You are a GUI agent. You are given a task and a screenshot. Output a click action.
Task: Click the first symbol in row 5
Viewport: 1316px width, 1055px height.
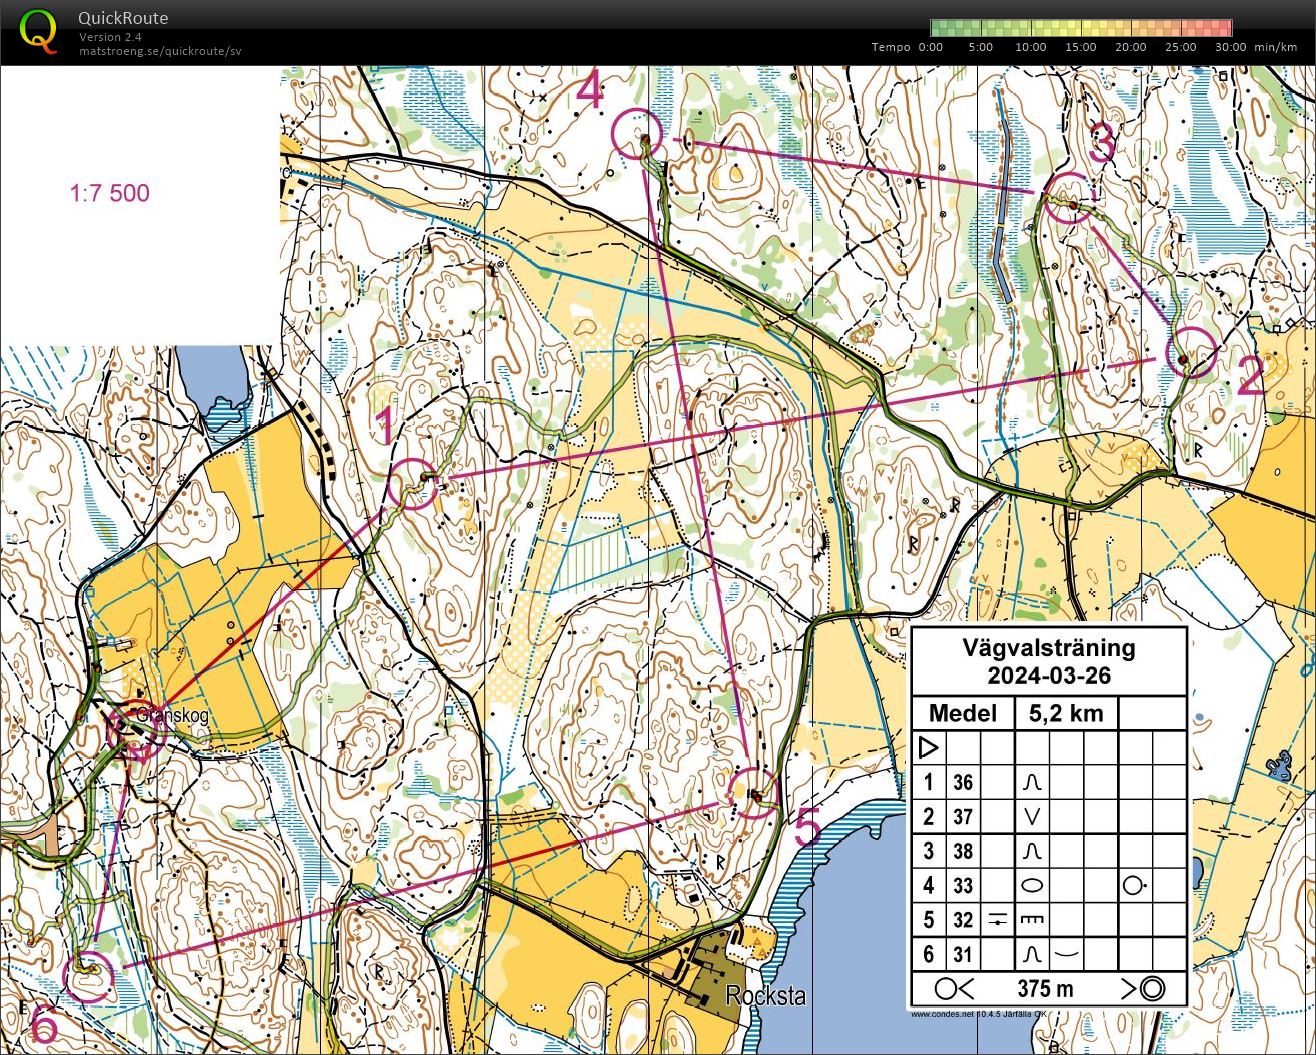click(x=997, y=919)
